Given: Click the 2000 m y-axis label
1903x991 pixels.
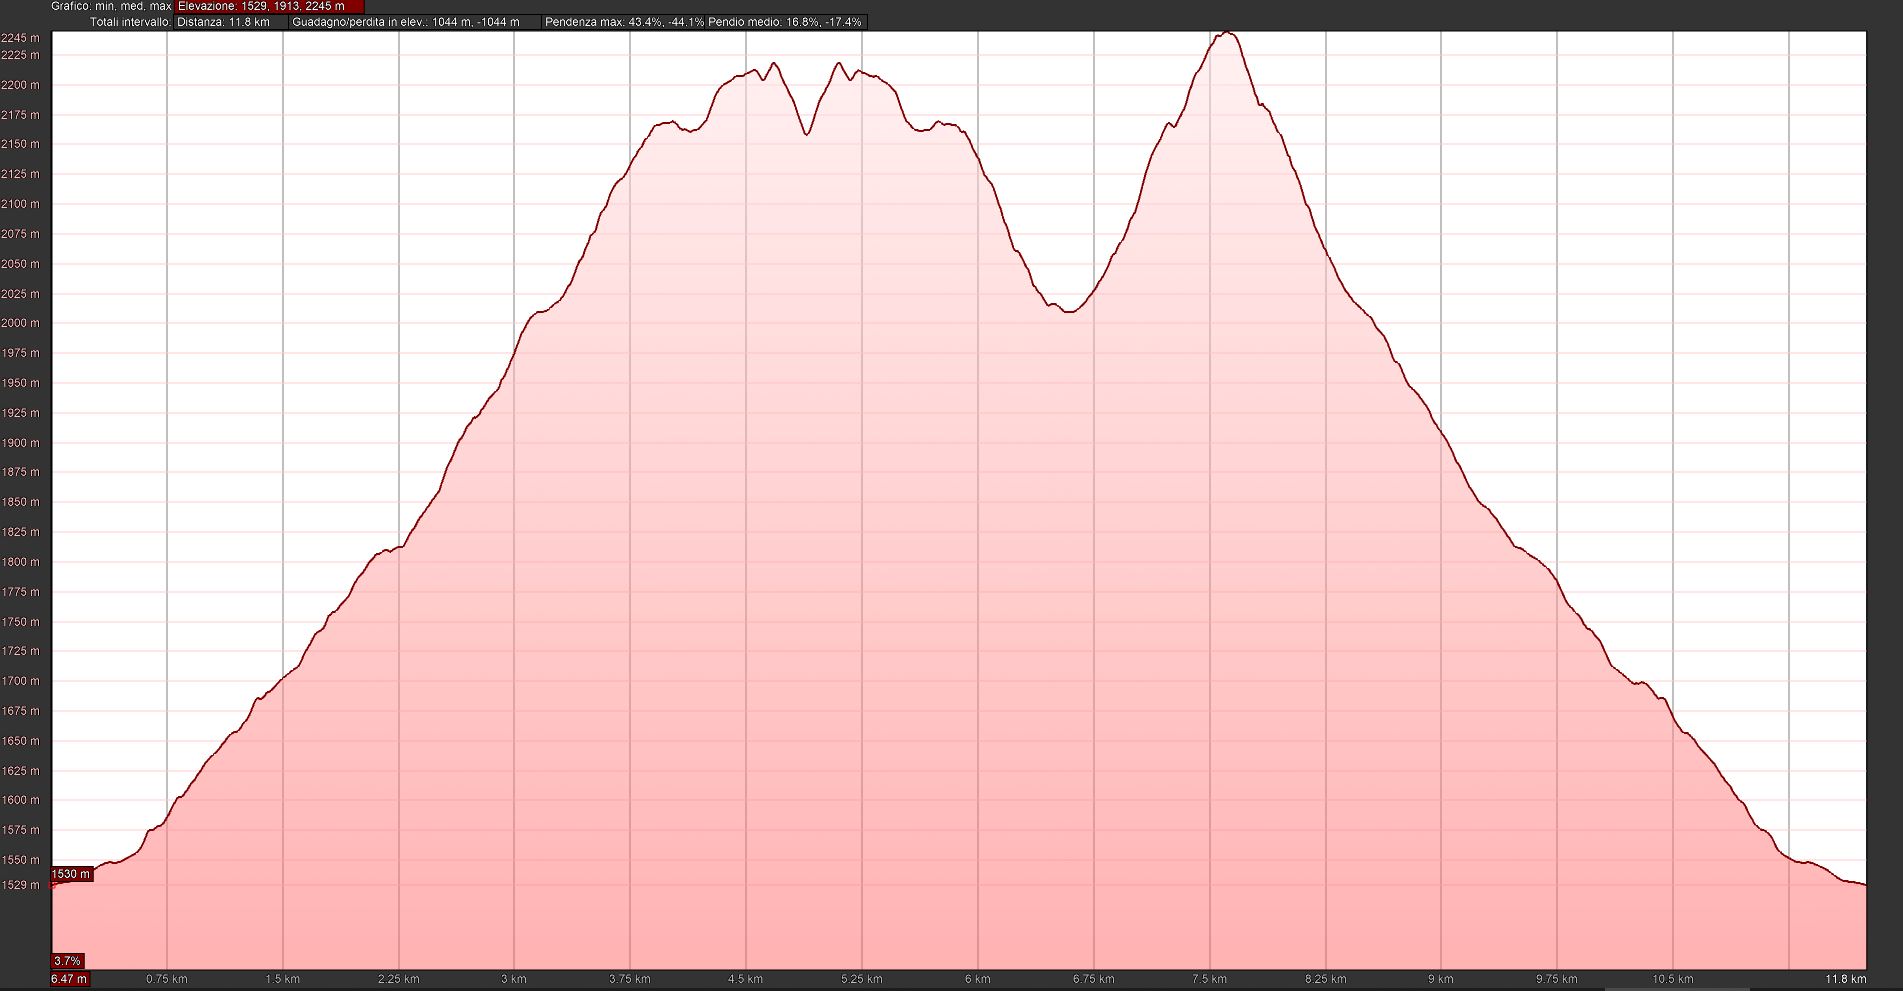Looking at the screenshot, I should point(21,323).
